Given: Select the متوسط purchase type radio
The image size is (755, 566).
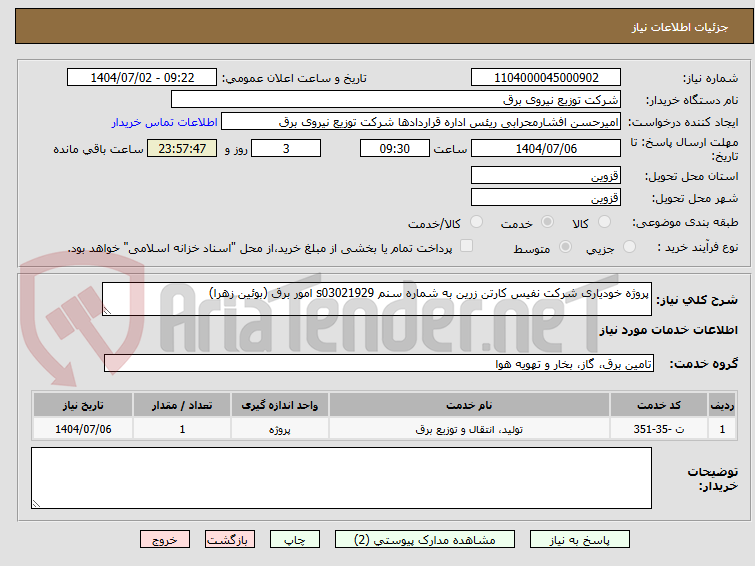Looking at the screenshot, I should pyautogui.click(x=565, y=247).
